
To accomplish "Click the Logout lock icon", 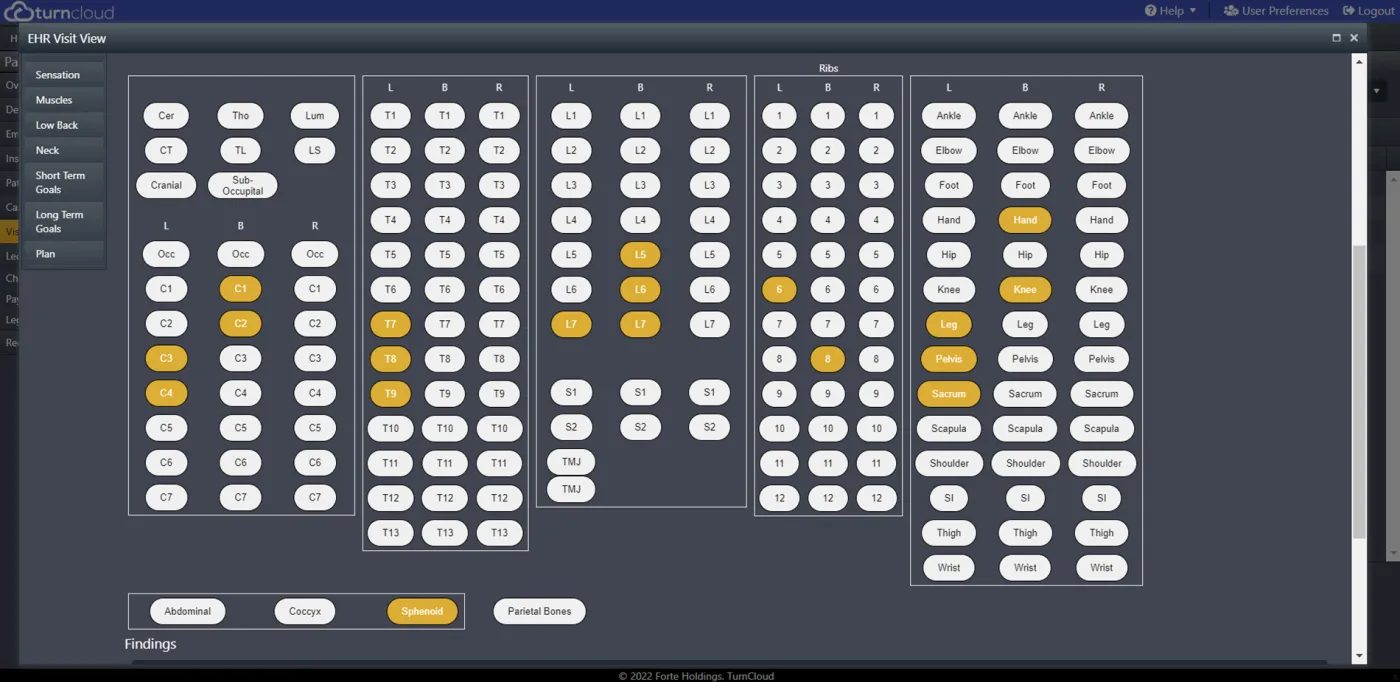I will 1349,11.
